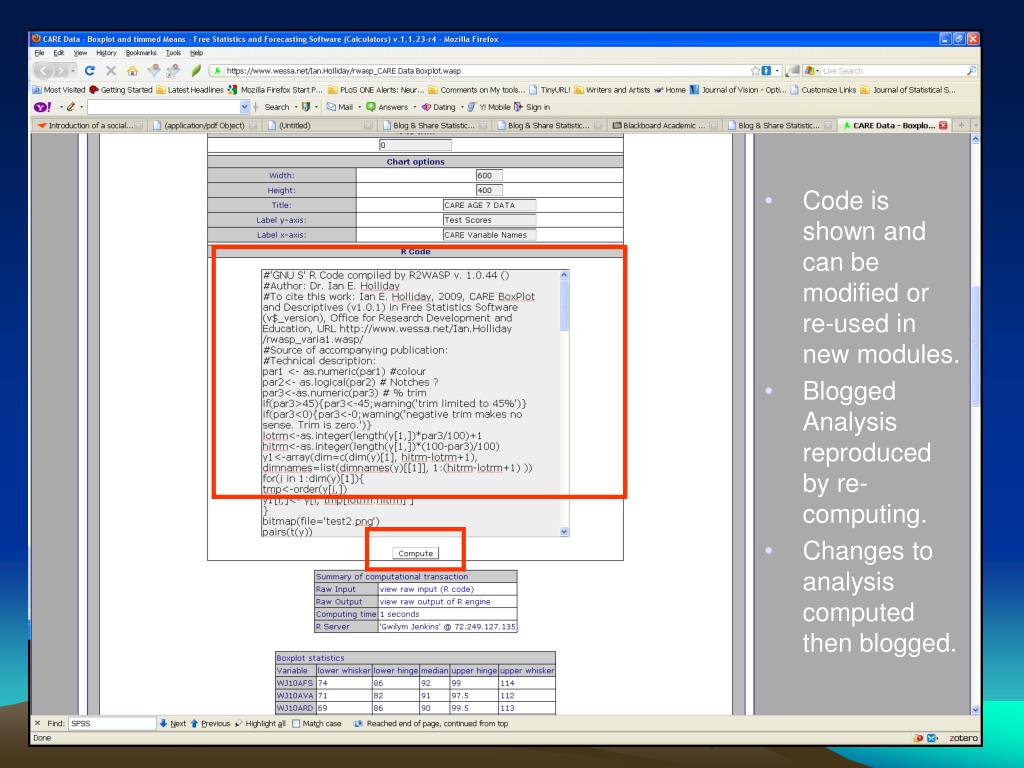The image size is (1024, 768).
Task: Click the chart Title input field
Action: (x=489, y=205)
